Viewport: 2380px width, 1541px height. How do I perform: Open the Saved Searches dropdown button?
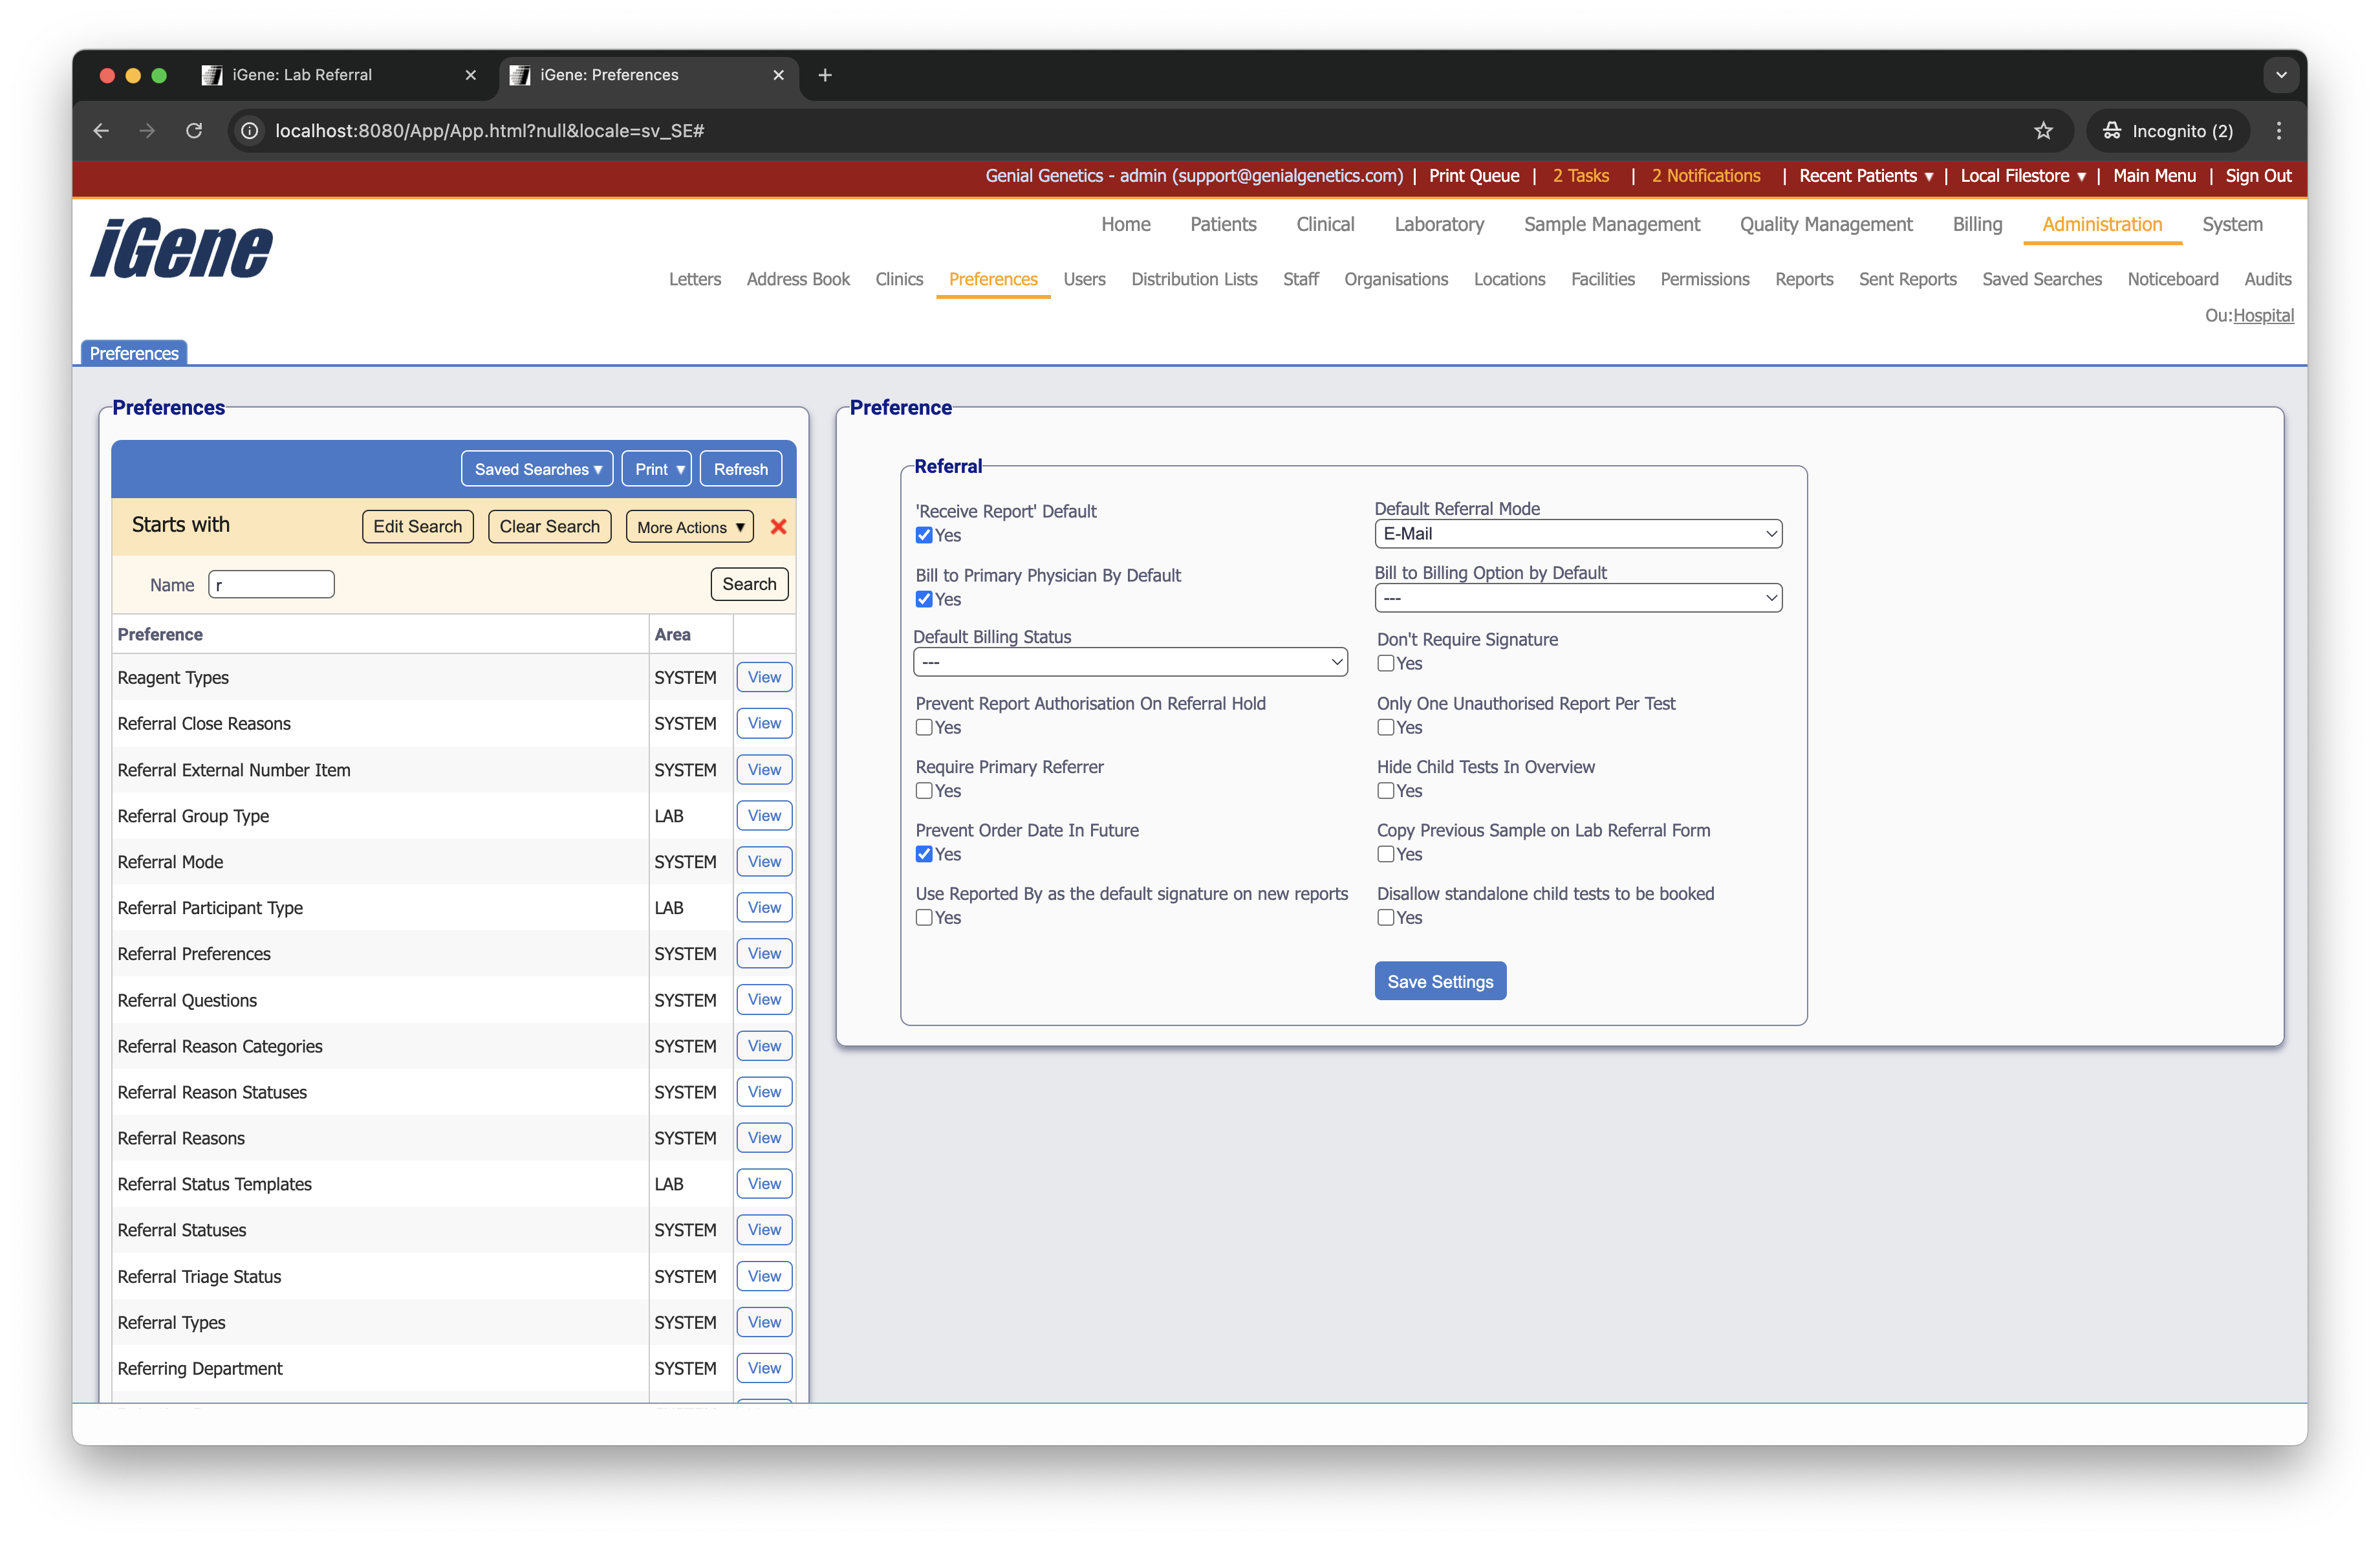coord(537,469)
